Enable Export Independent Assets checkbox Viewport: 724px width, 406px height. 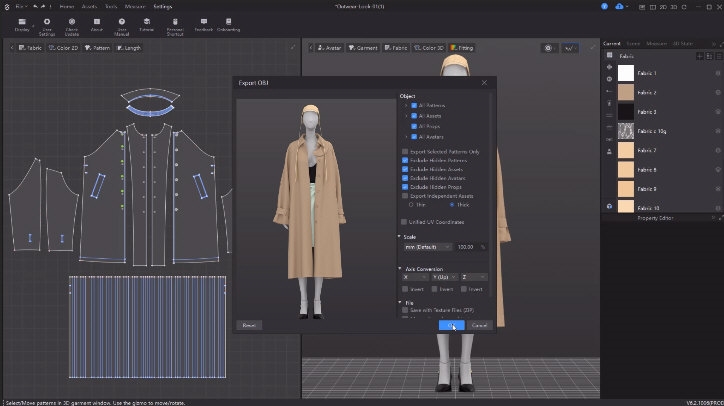pyautogui.click(x=405, y=196)
